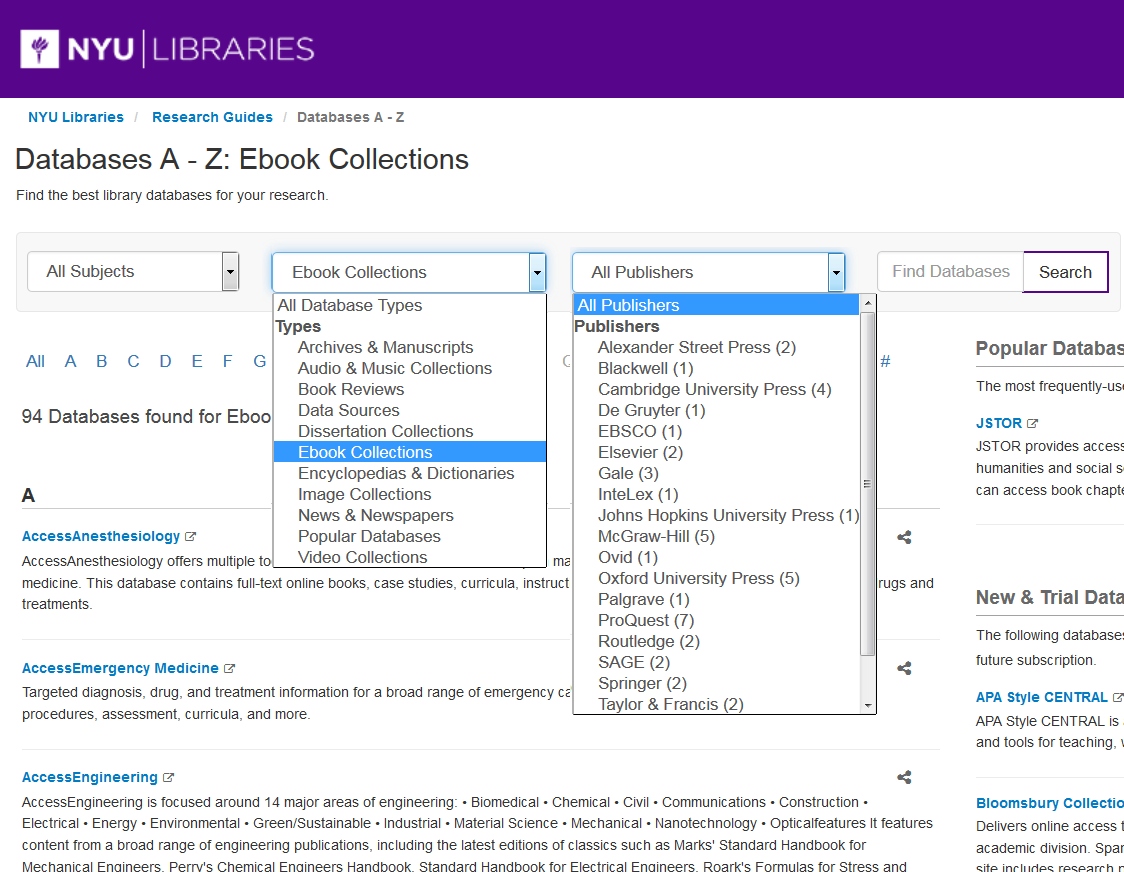This screenshot has height=872, width=1124.
Task: Choose Book Reviews type
Action: coord(409,389)
